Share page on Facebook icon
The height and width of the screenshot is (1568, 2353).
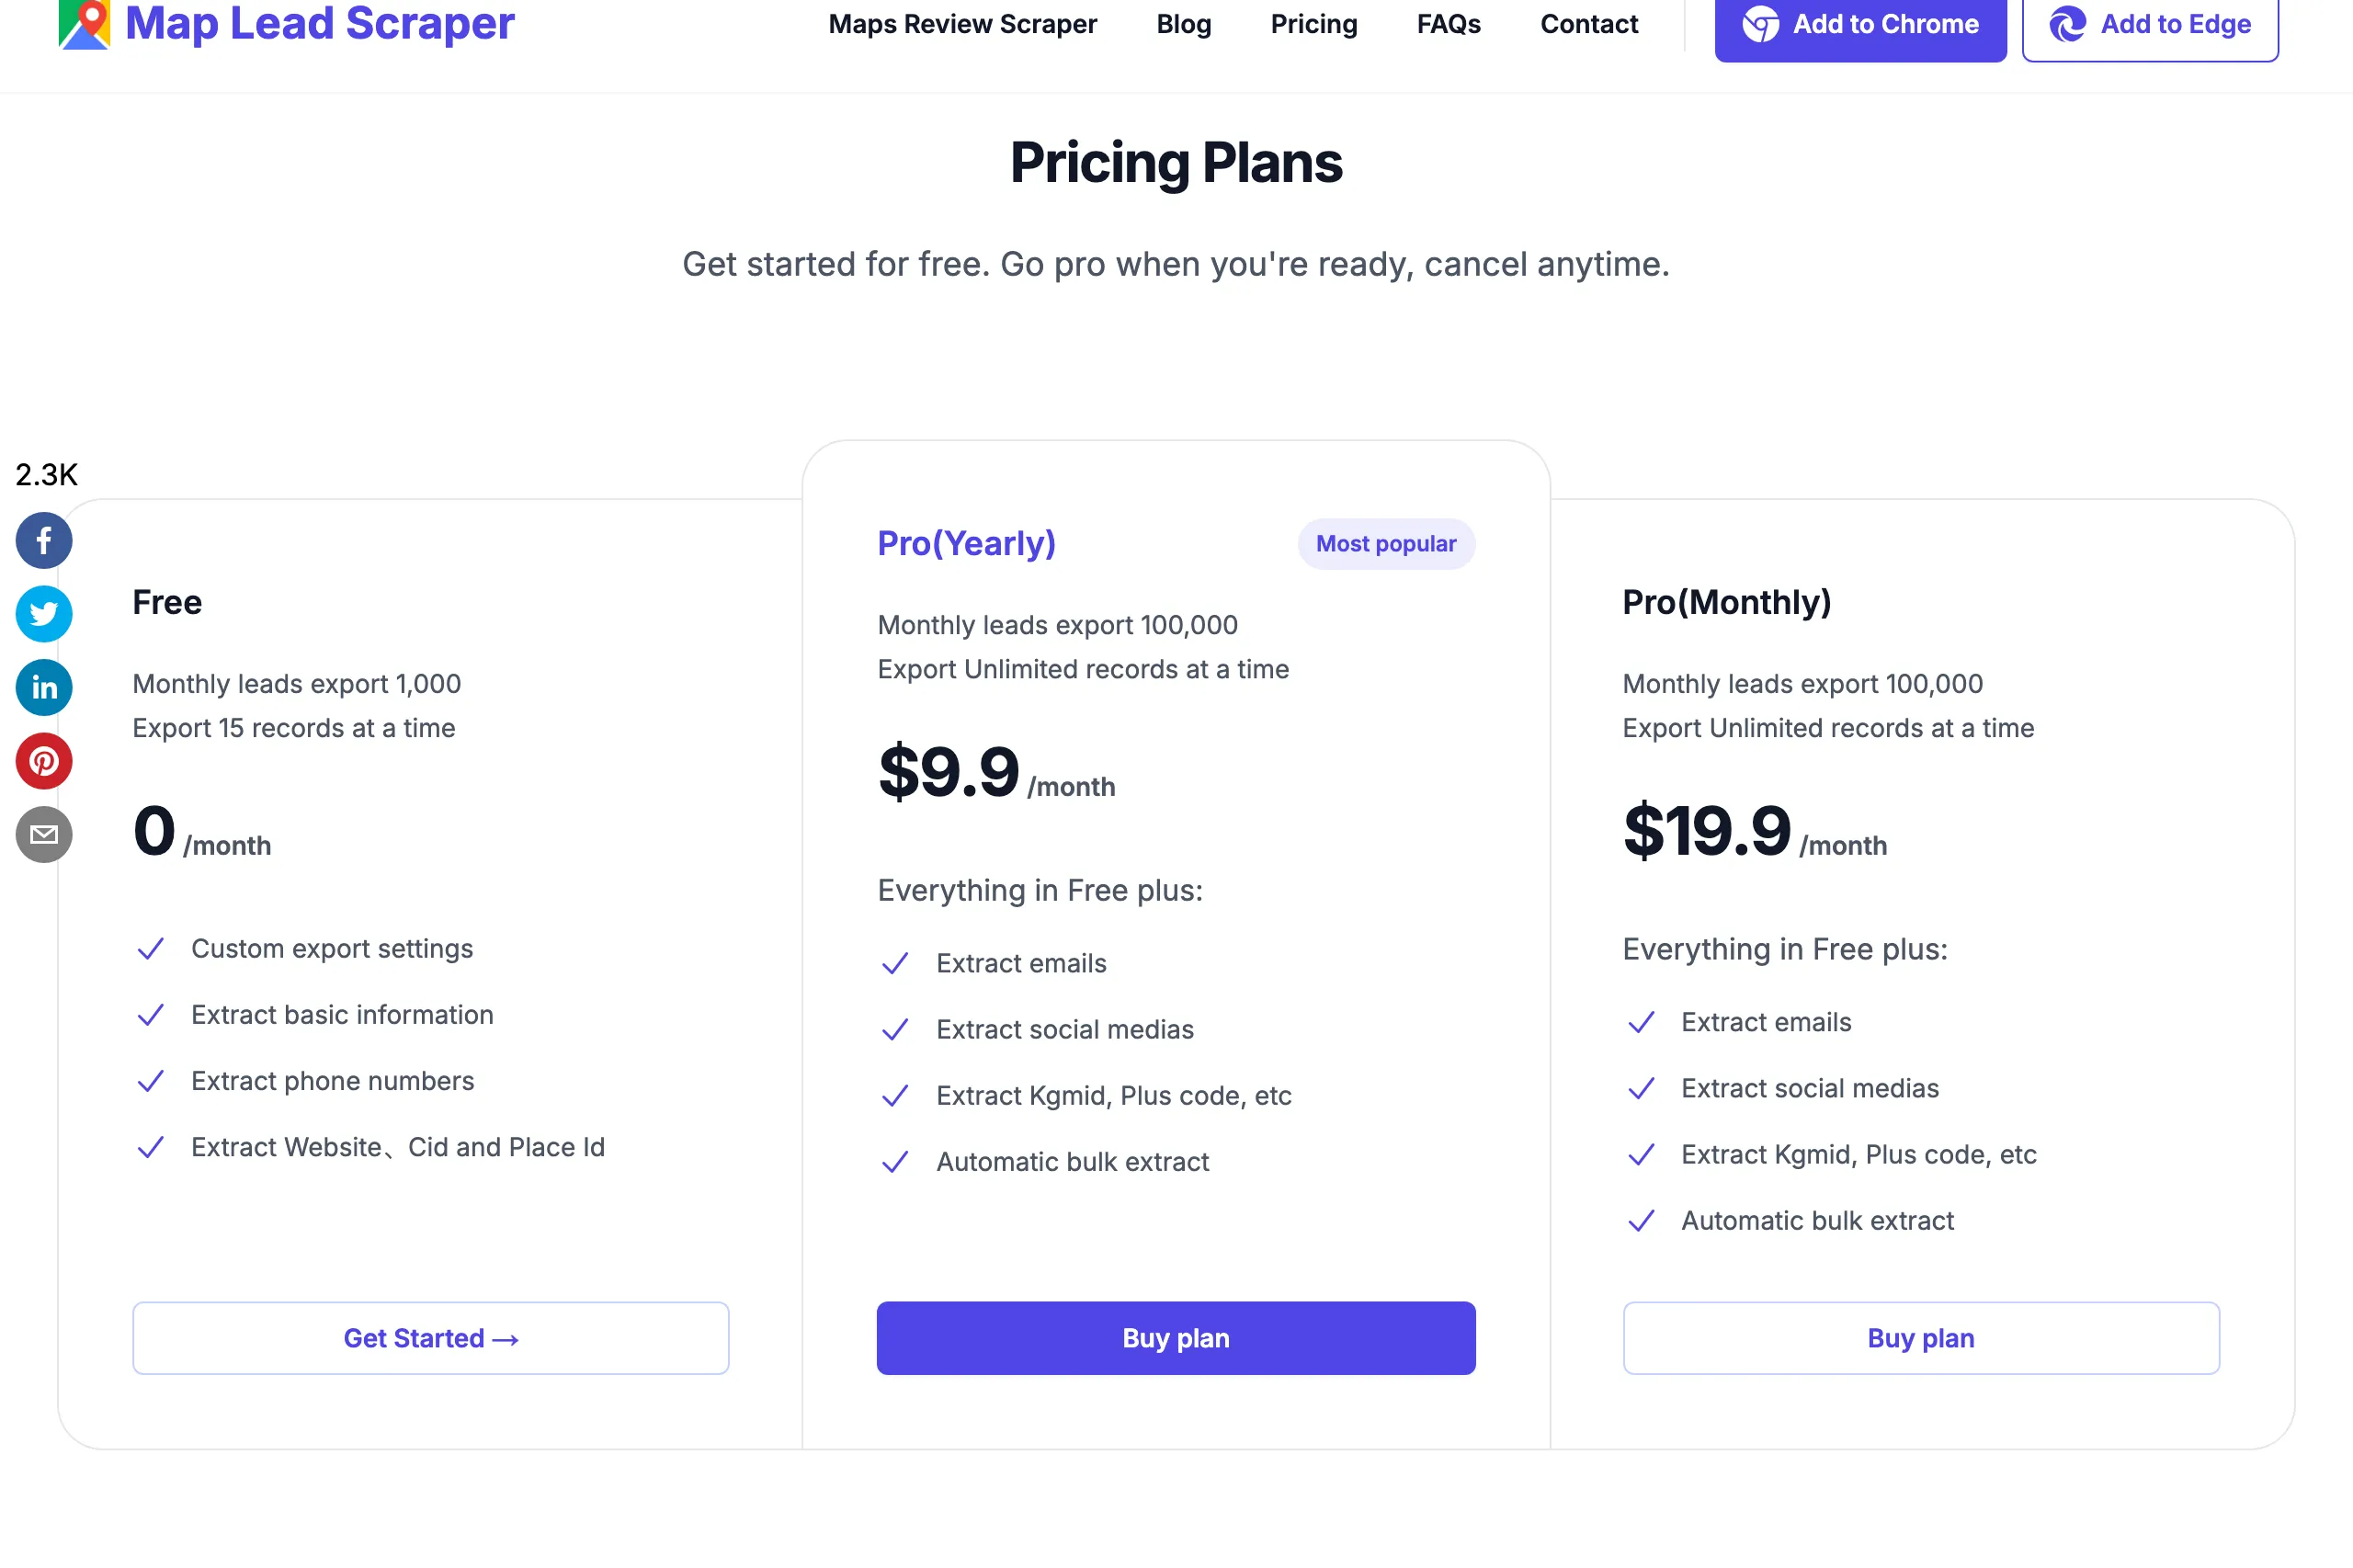44,541
